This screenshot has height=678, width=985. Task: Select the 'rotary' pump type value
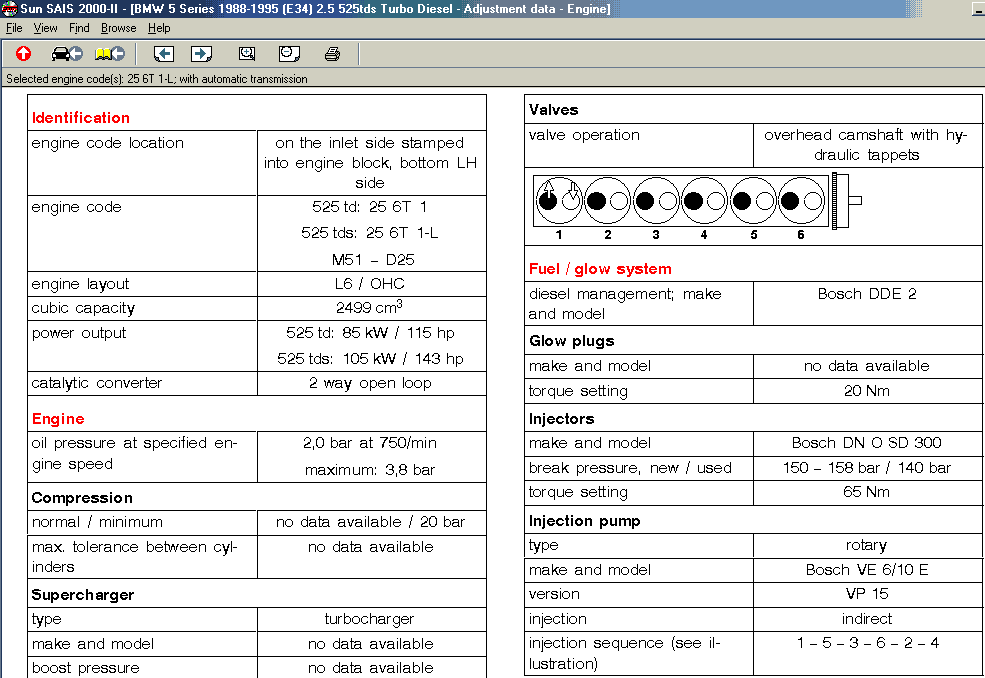pyautogui.click(x=867, y=545)
